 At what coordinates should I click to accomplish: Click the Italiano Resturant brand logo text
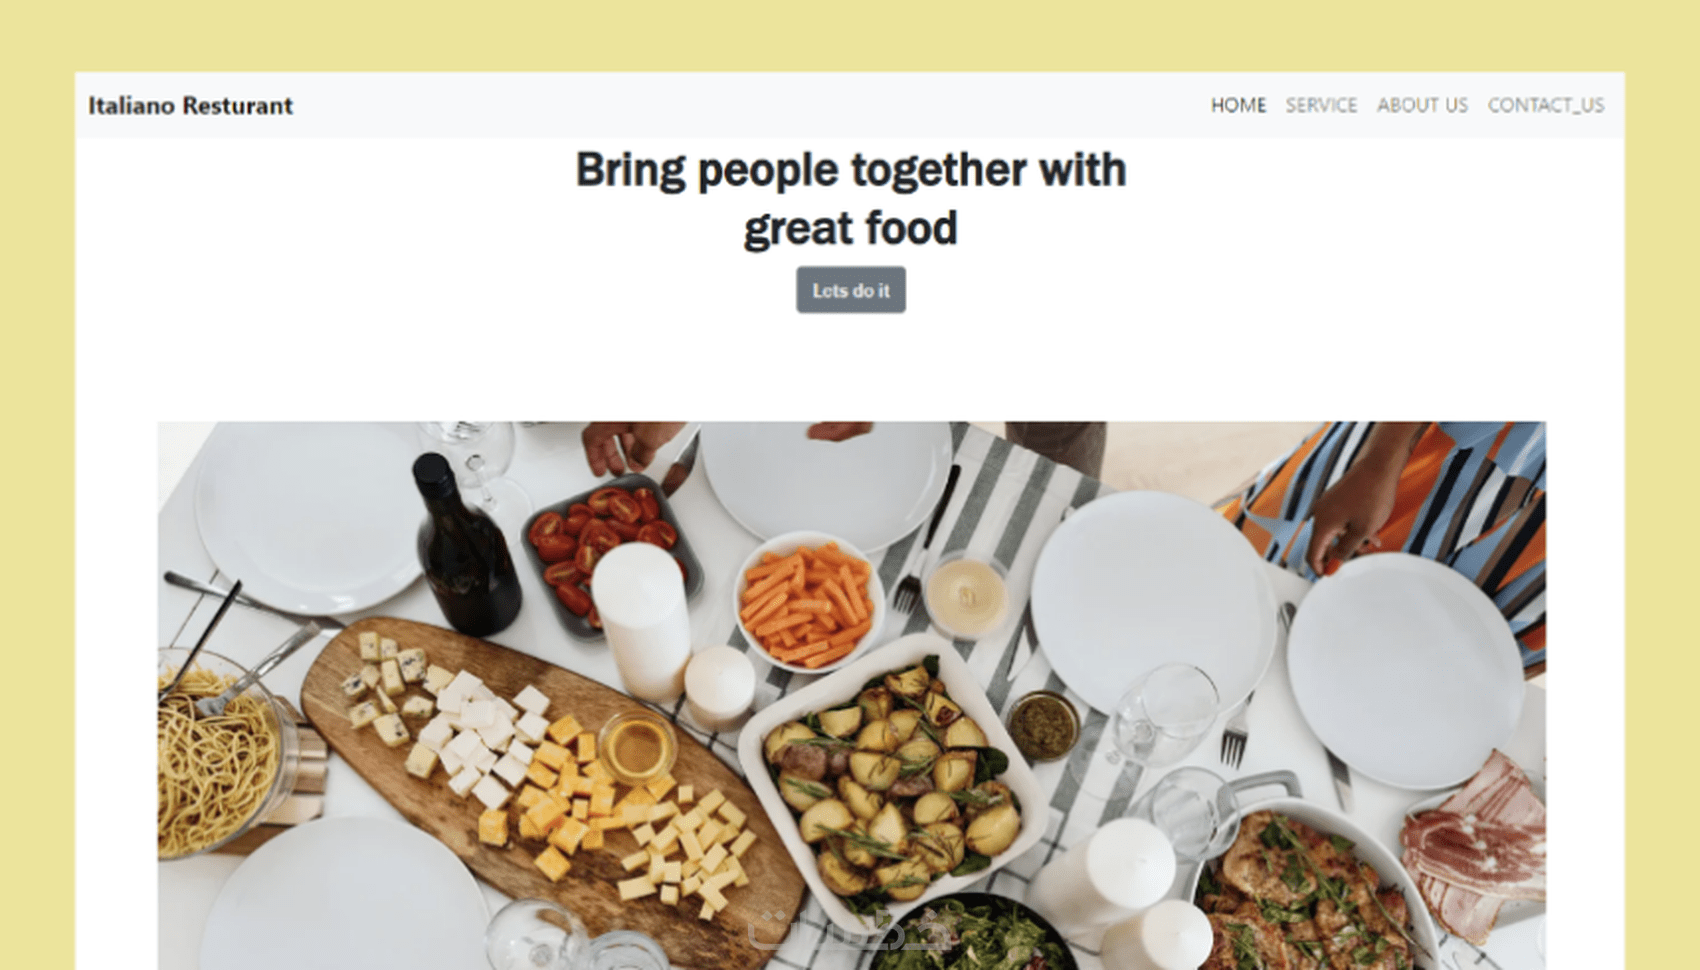click(x=190, y=105)
